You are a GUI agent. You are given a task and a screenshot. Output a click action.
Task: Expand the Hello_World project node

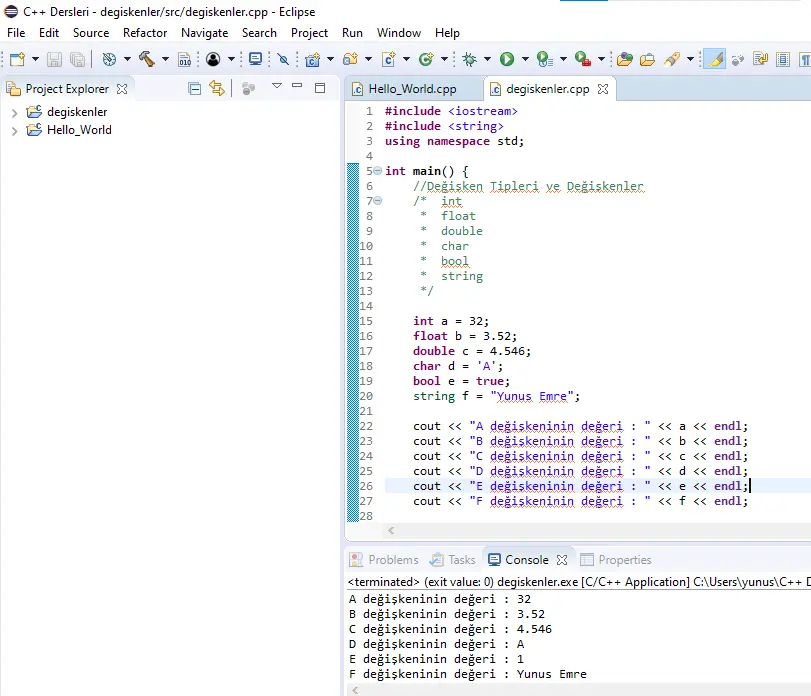pyautogui.click(x=14, y=130)
